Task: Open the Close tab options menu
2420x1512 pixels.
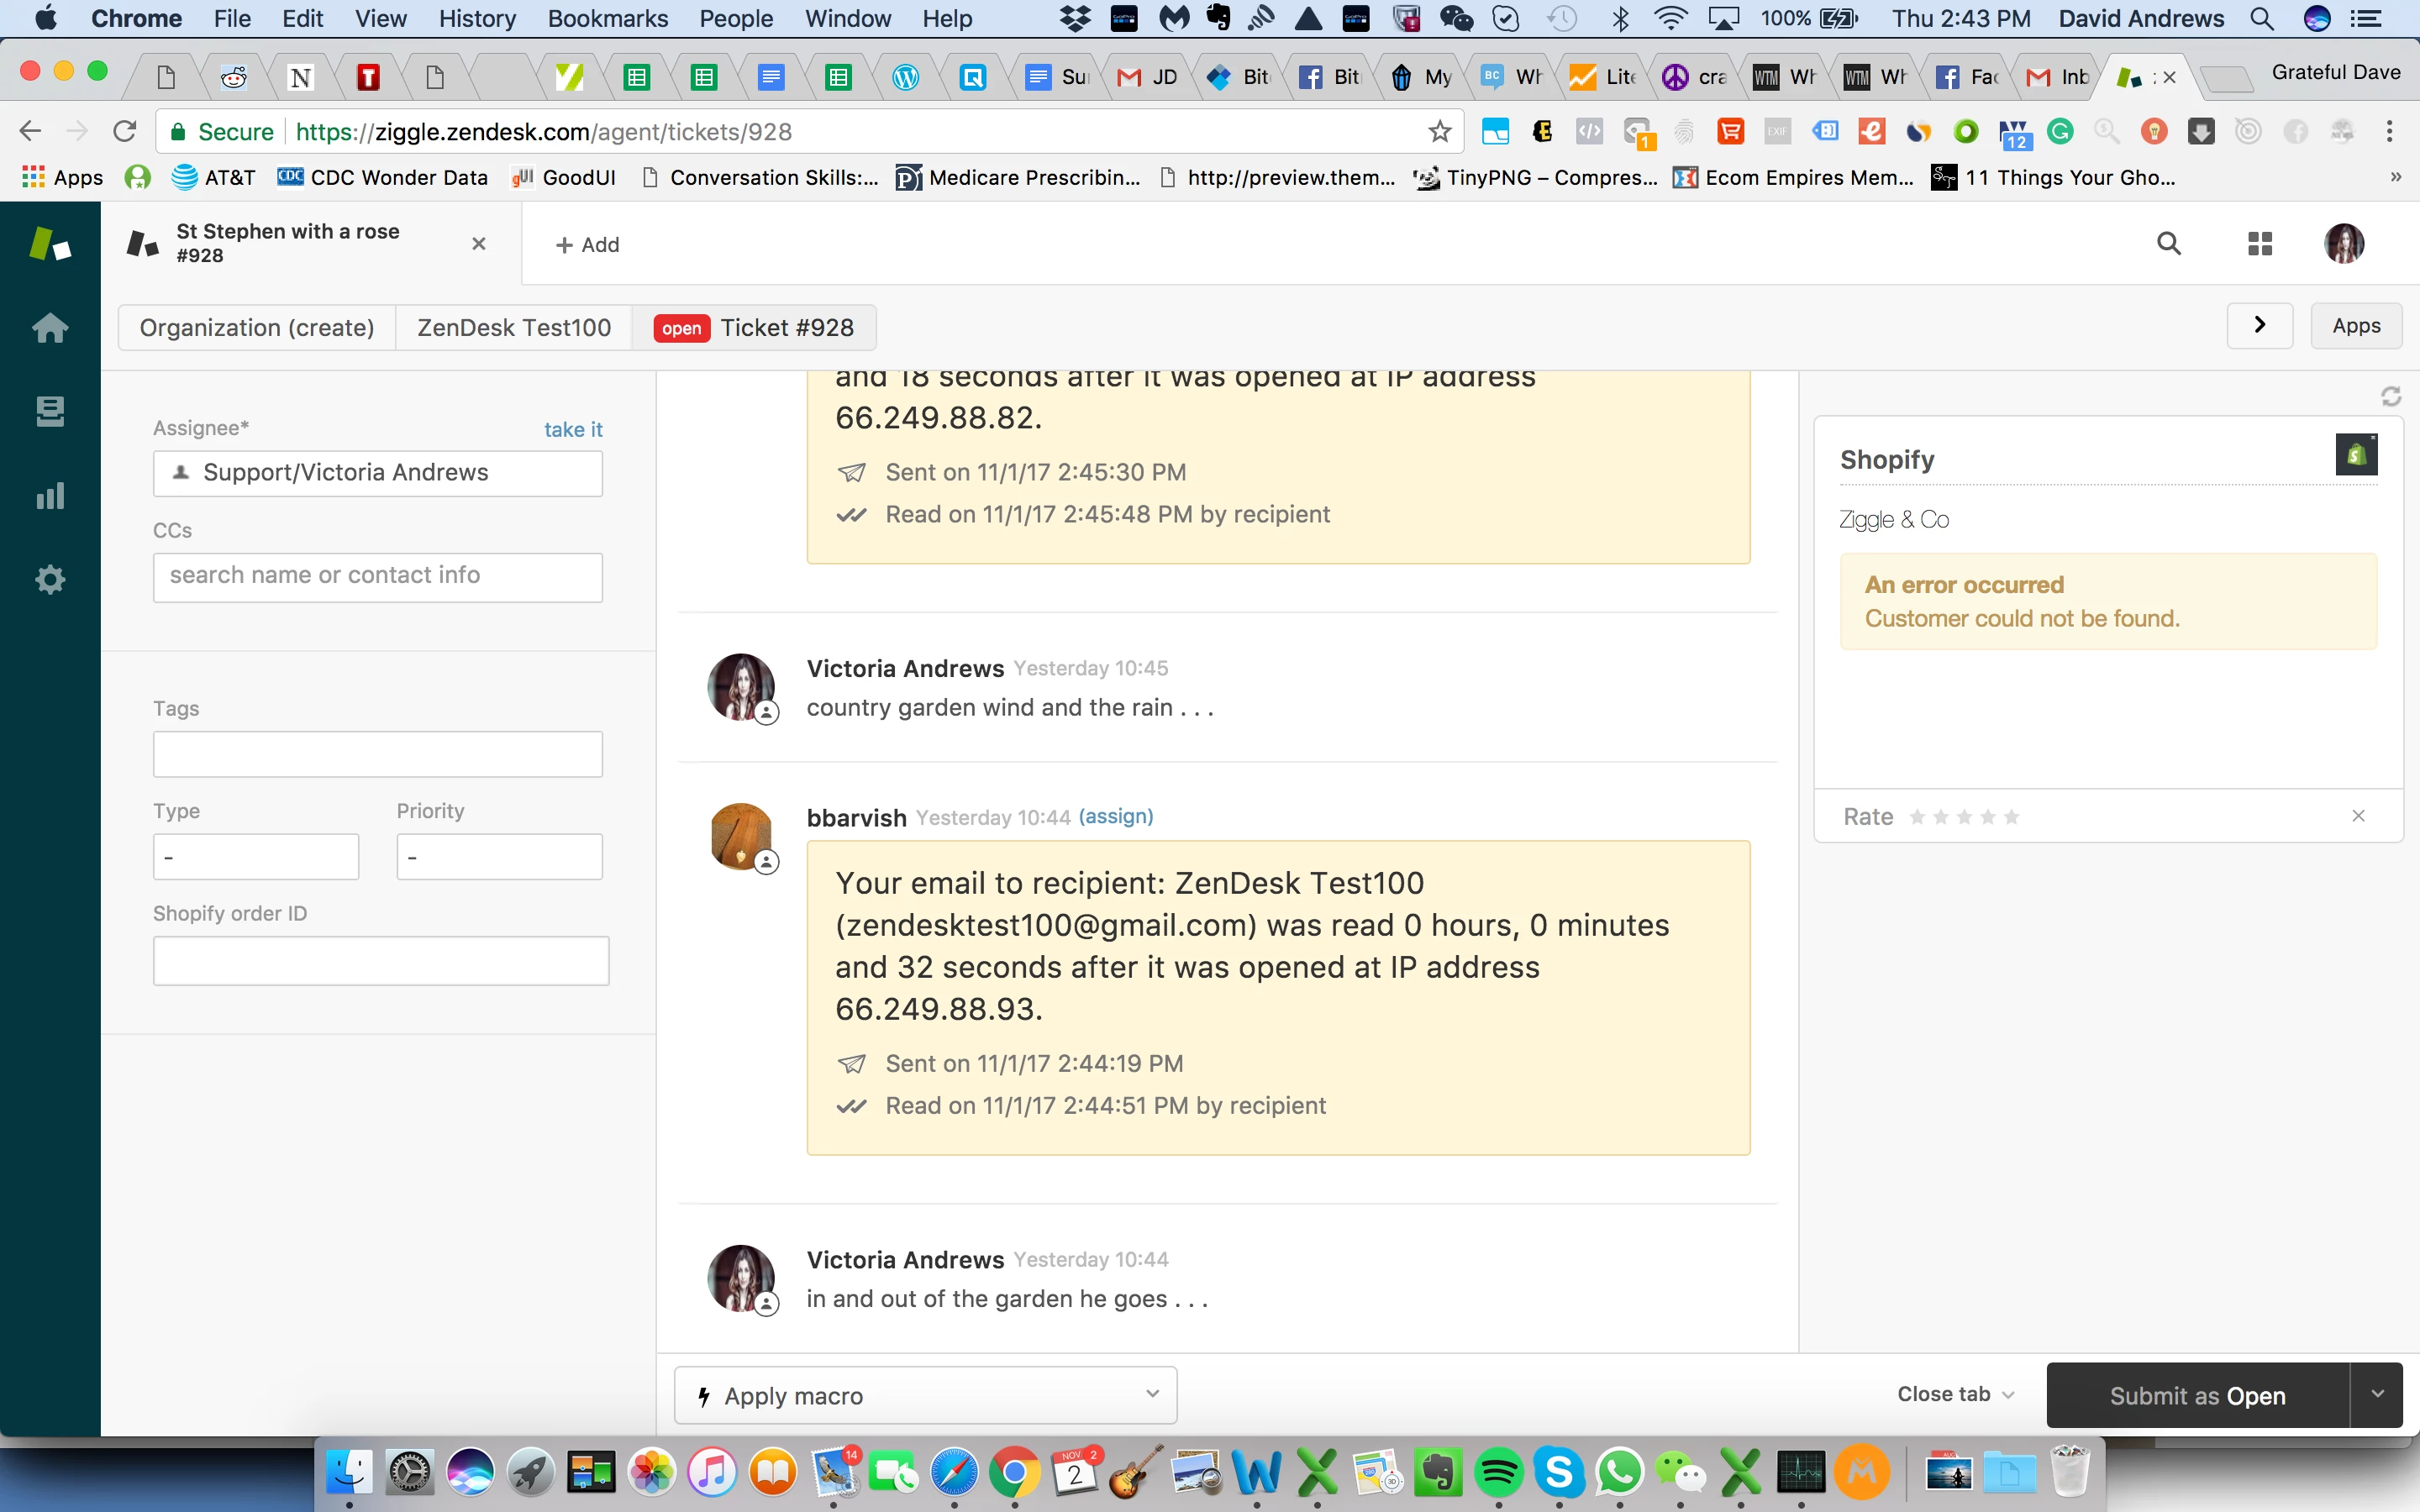Action: click(1955, 1394)
